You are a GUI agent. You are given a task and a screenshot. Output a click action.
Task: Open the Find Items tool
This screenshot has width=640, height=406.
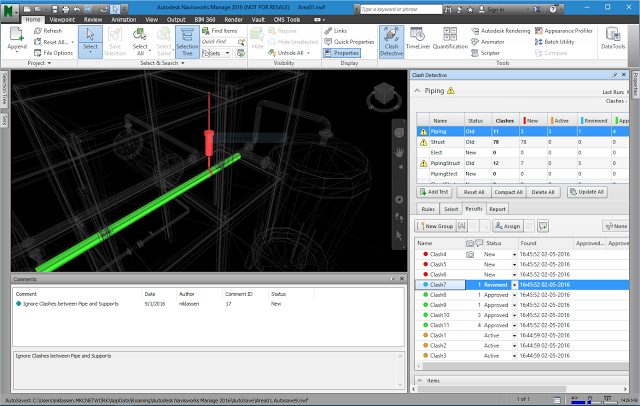click(x=220, y=31)
